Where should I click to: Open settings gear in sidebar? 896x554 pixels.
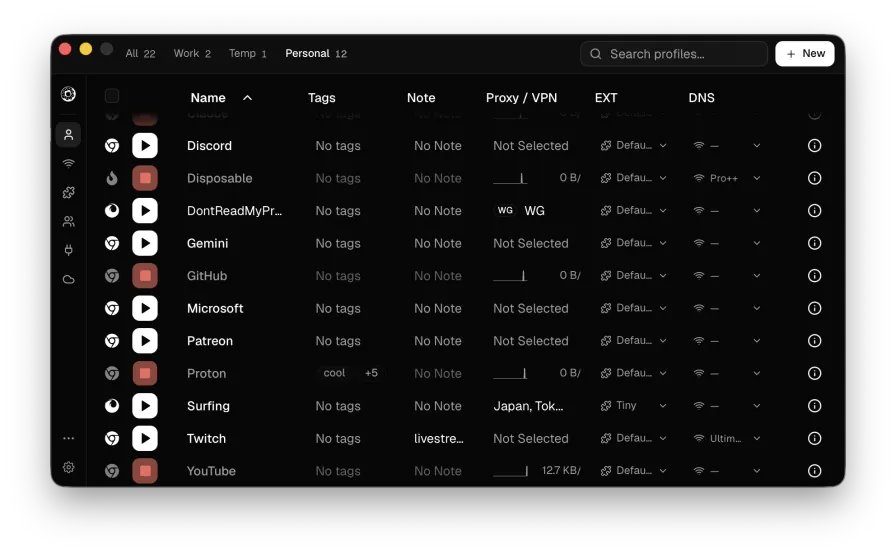(69, 467)
